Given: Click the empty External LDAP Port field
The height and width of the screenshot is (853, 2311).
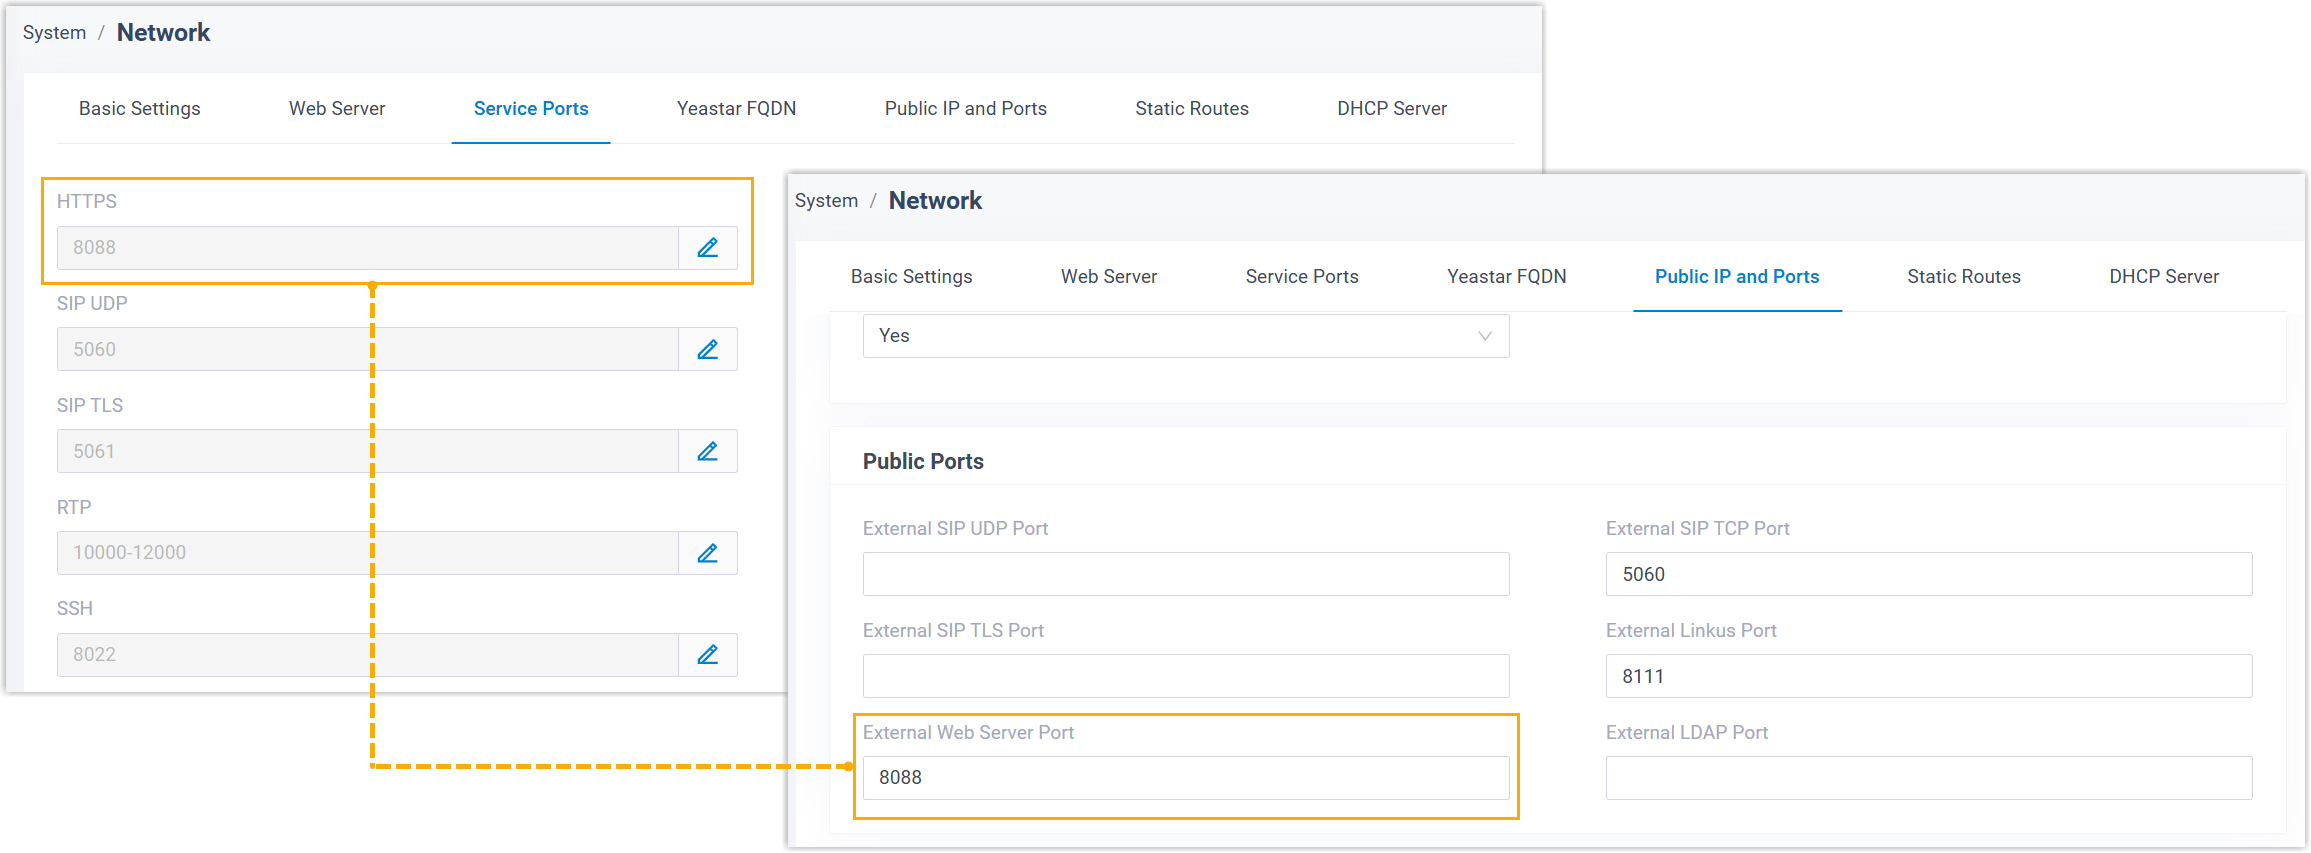Looking at the screenshot, I should 1928,778.
